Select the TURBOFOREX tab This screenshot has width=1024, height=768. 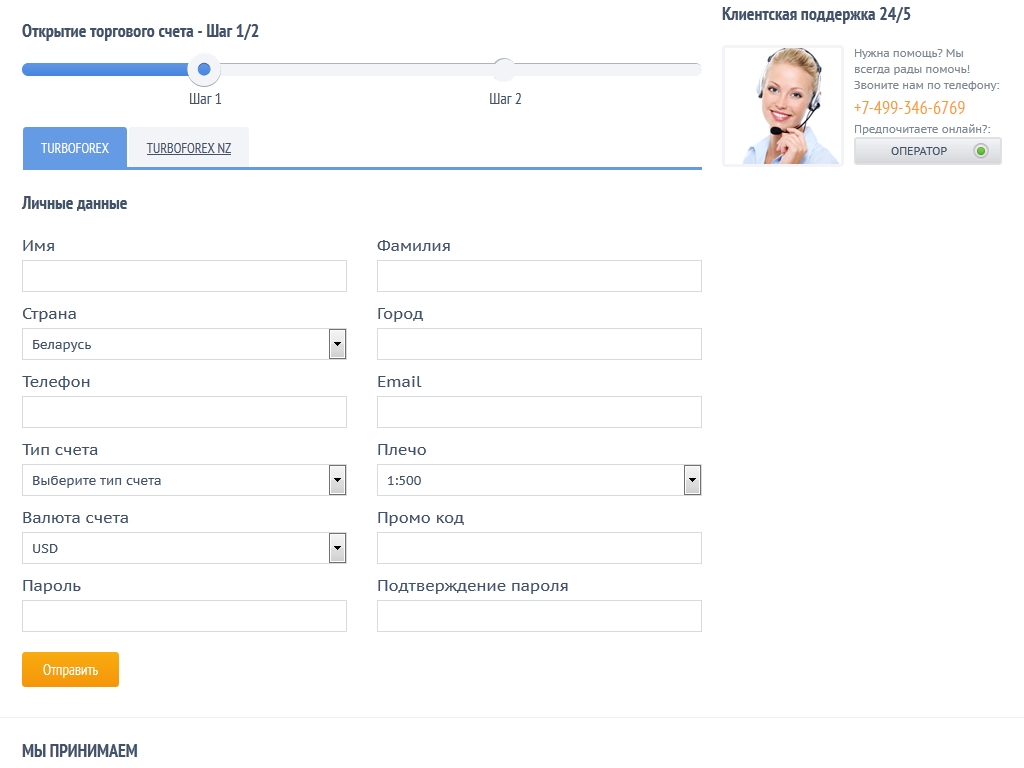click(x=75, y=148)
